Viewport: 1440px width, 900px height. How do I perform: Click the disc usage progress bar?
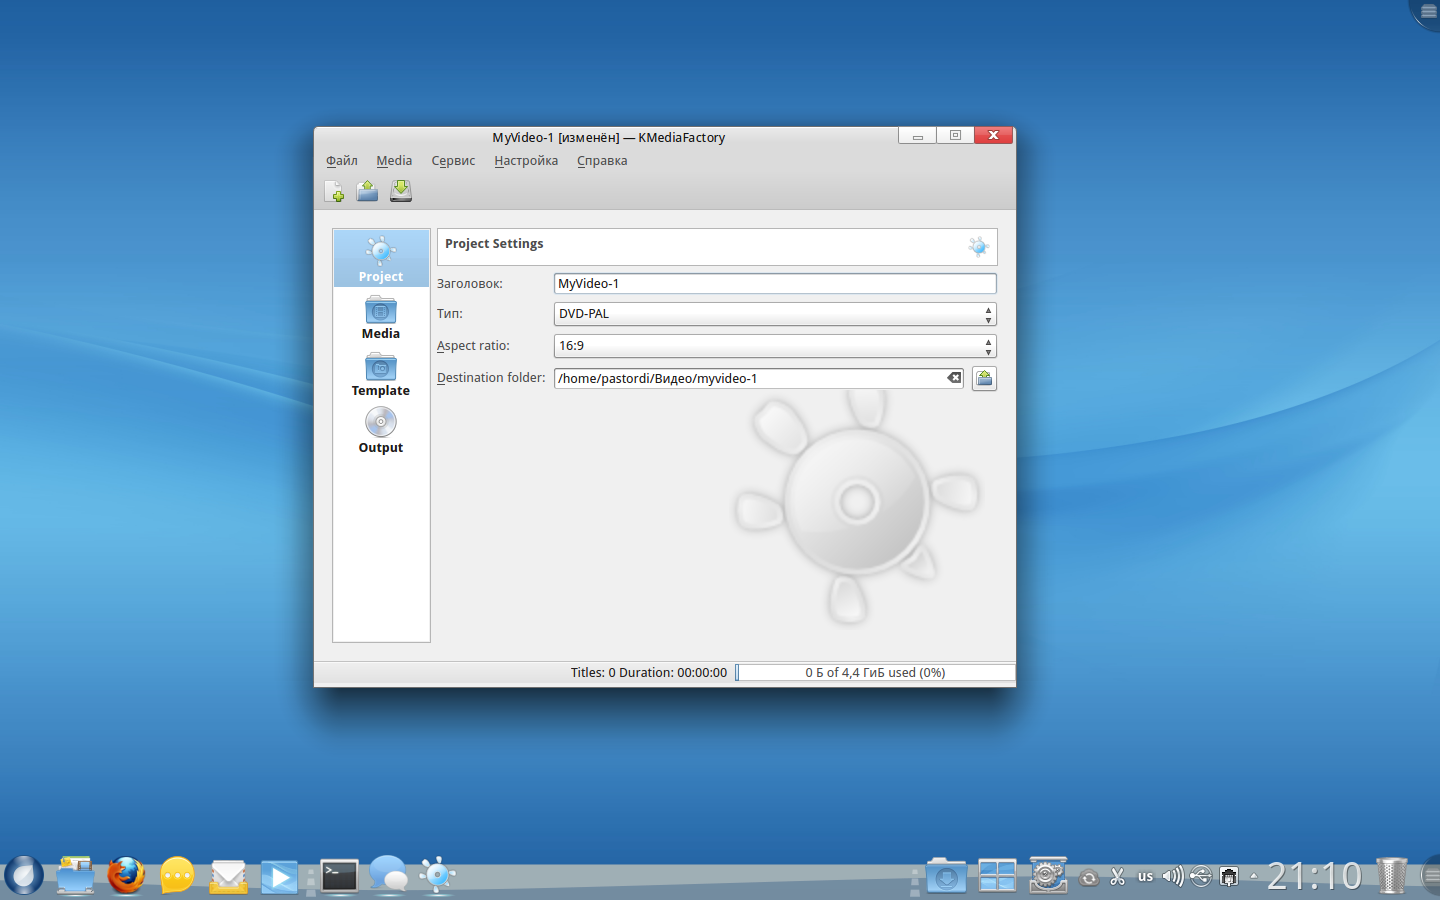pyautogui.click(x=875, y=673)
